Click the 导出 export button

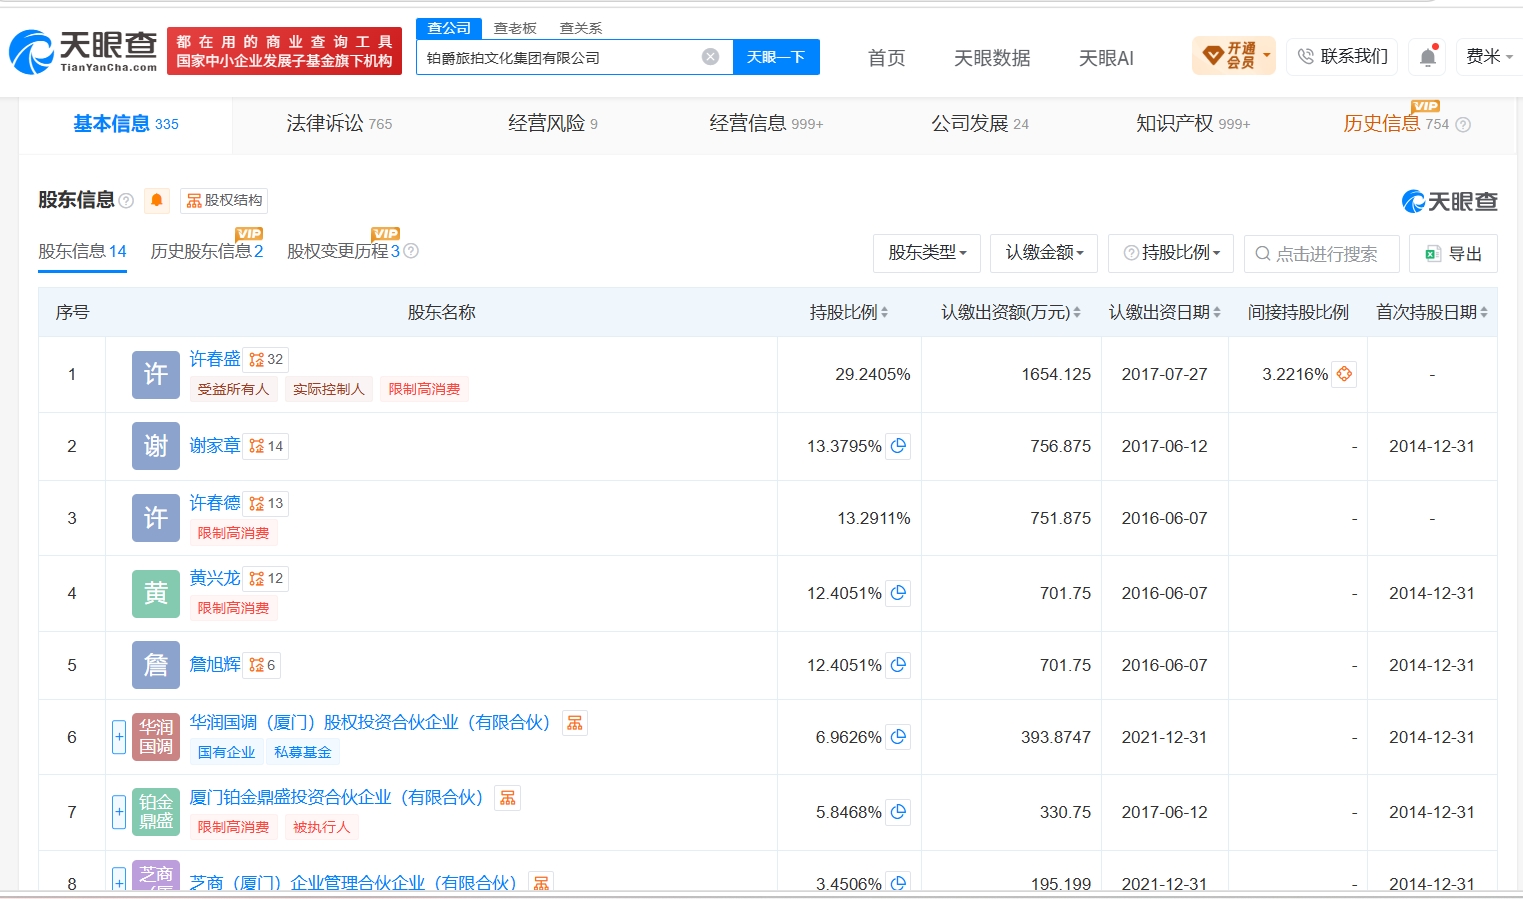1453,253
